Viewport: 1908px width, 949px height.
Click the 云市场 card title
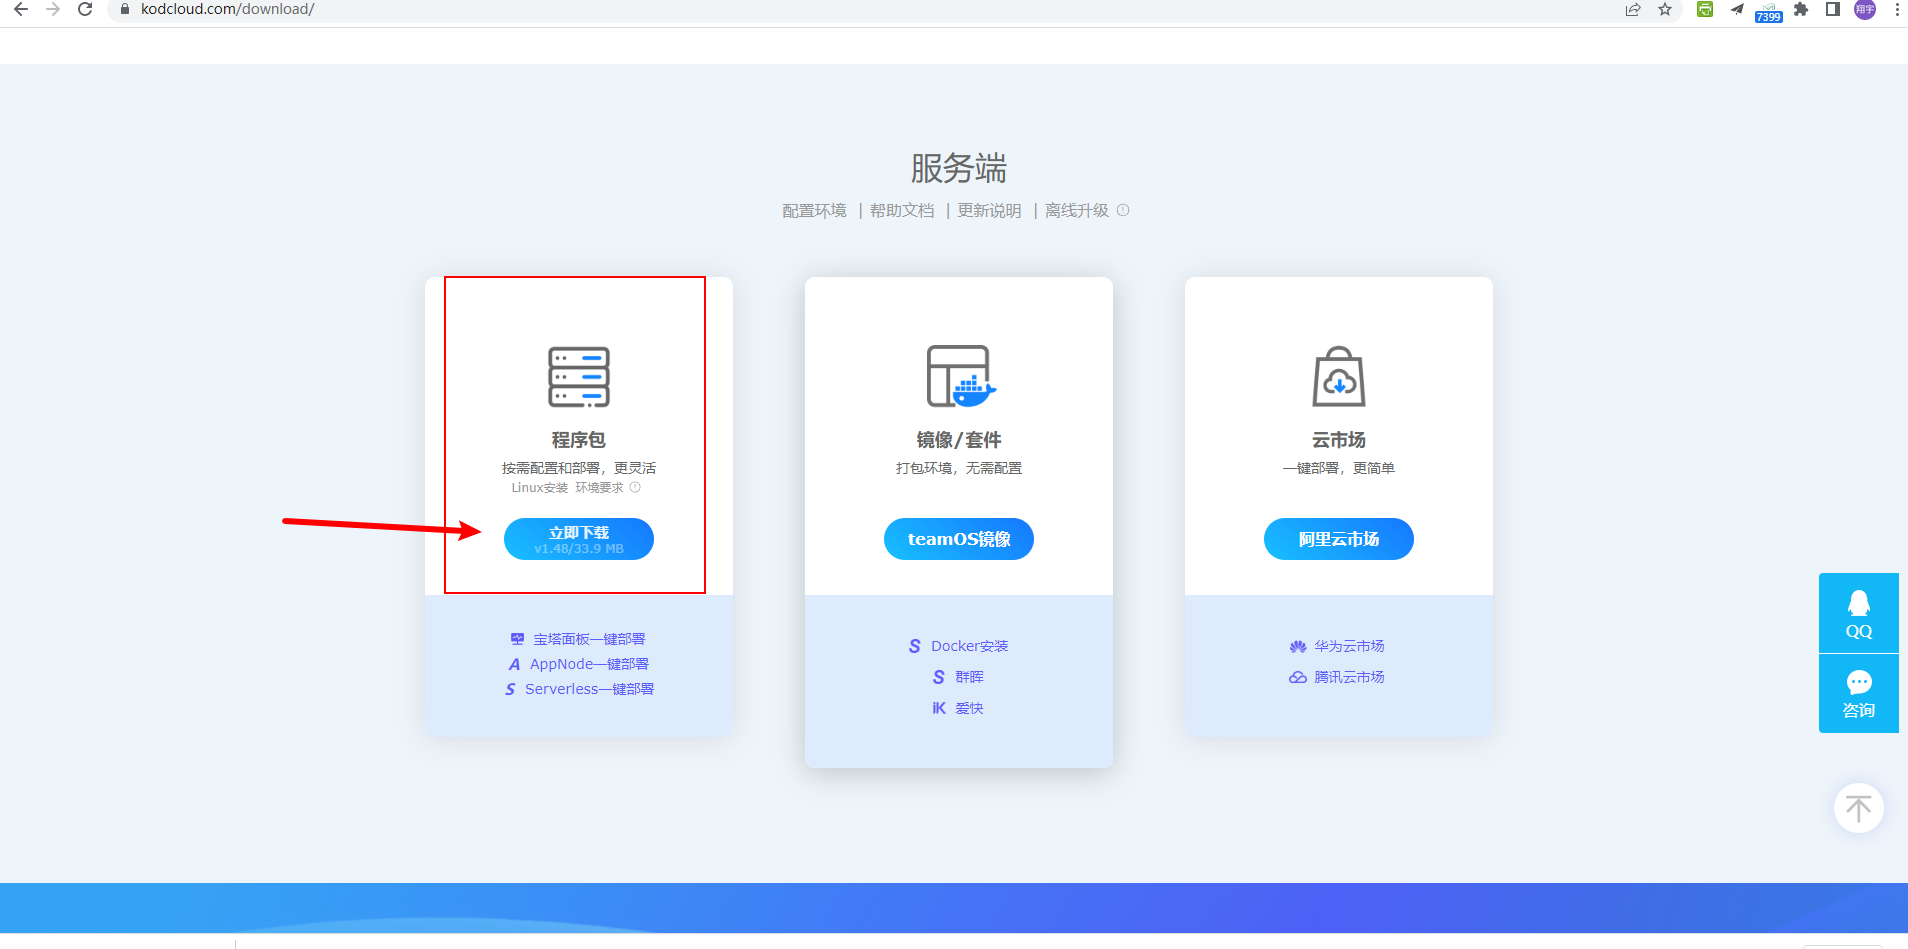pos(1339,440)
